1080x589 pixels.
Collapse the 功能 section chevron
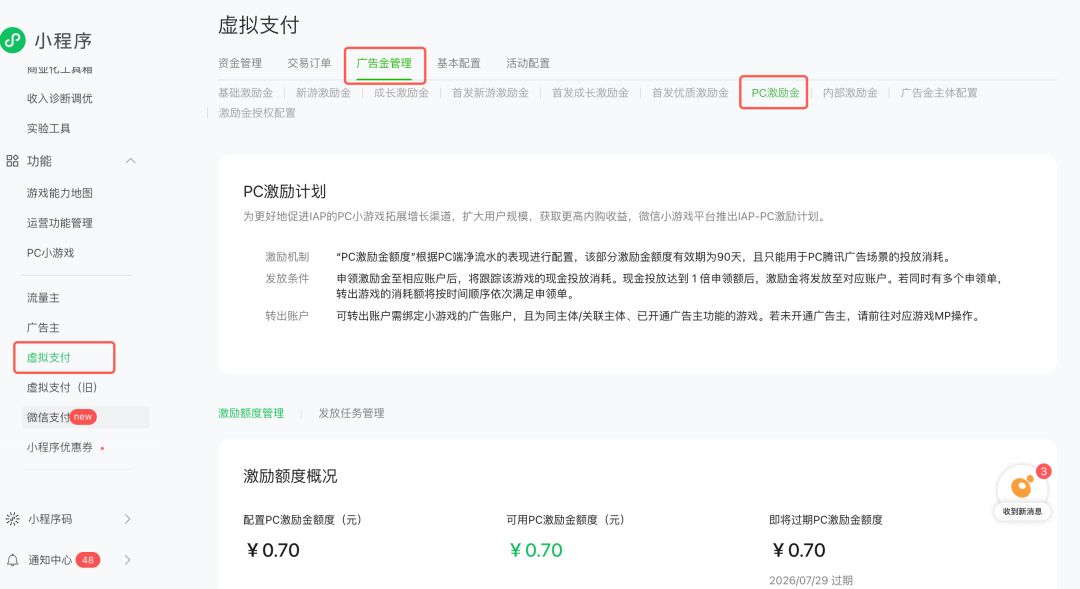[130, 161]
